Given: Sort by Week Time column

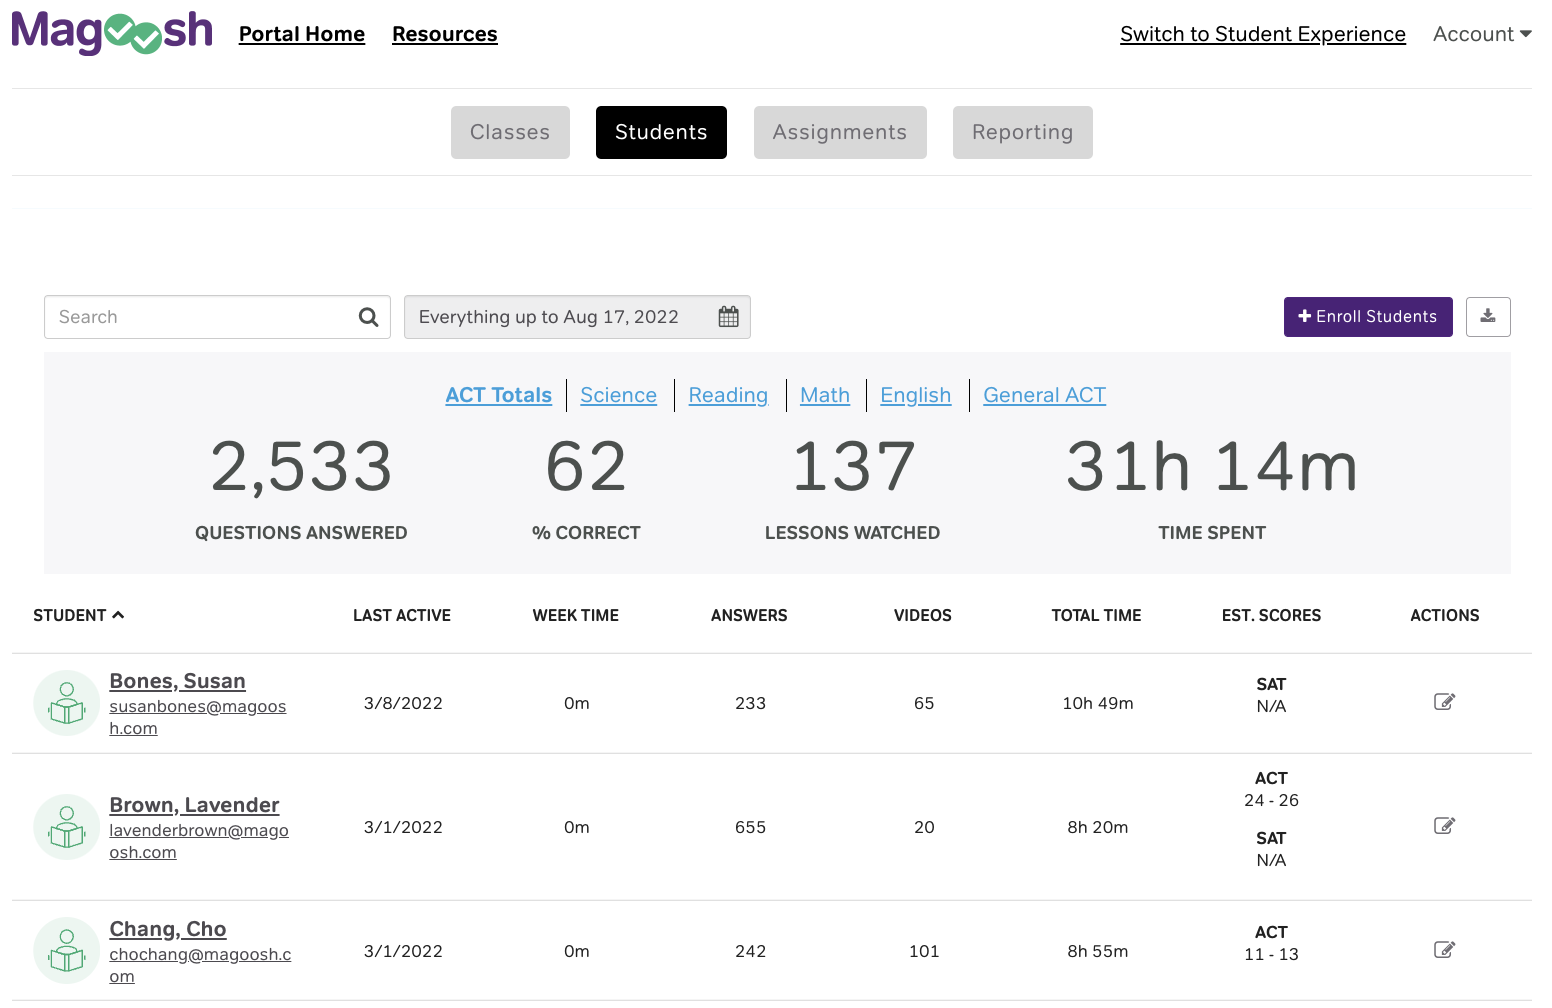Looking at the screenshot, I should [x=576, y=615].
